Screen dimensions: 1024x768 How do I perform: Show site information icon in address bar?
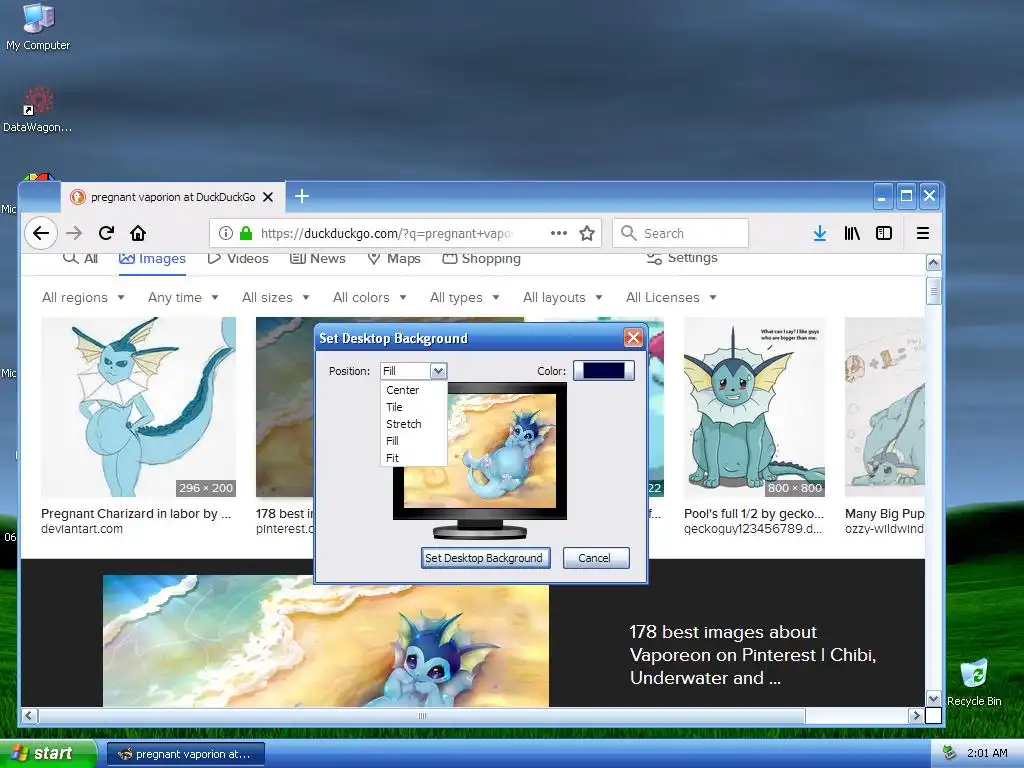tap(225, 233)
